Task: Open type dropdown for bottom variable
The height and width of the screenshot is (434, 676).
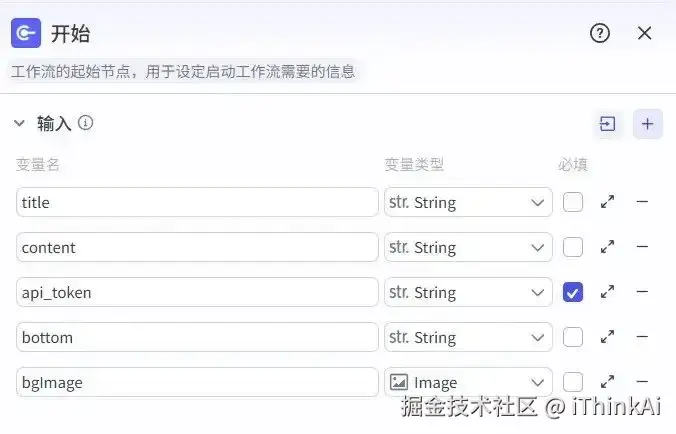Action: [468, 337]
